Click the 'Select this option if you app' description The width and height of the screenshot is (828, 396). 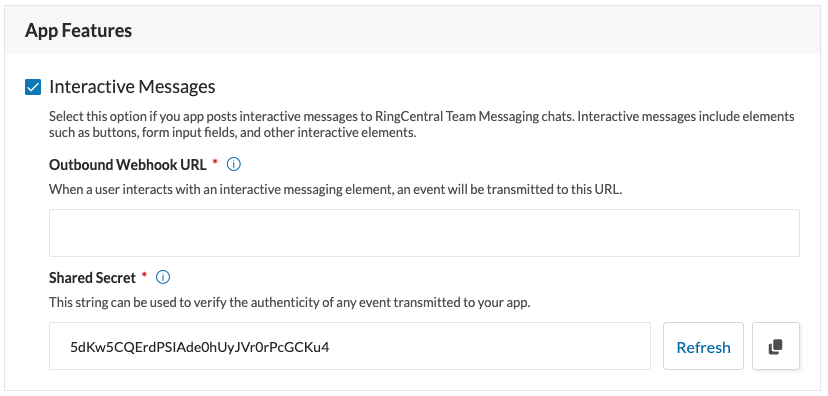(x=421, y=124)
